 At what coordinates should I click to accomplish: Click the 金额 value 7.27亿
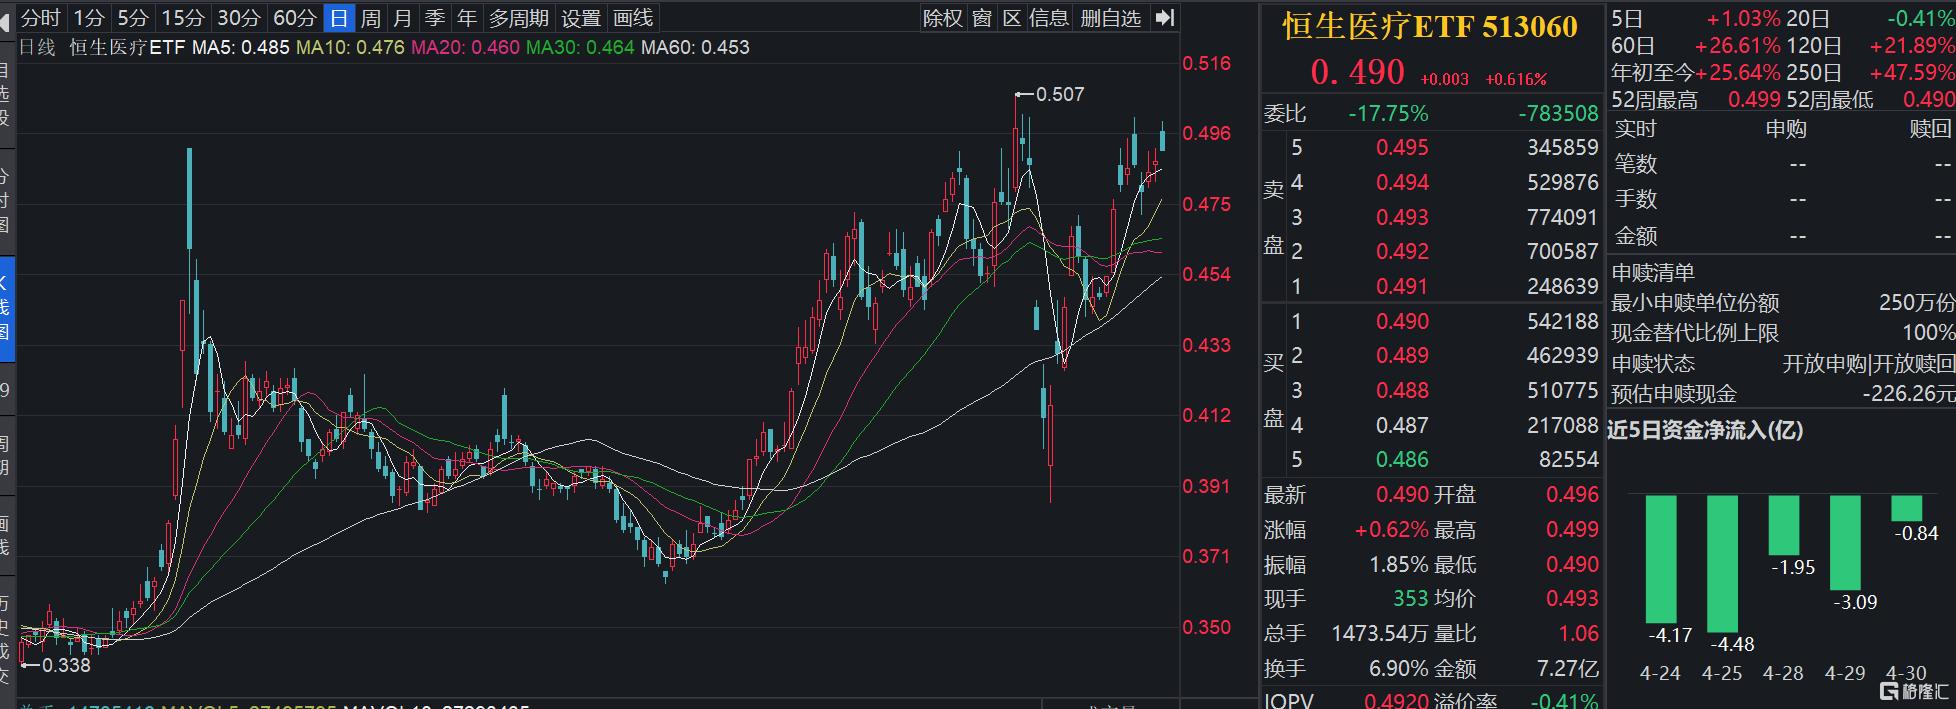coord(1567,668)
